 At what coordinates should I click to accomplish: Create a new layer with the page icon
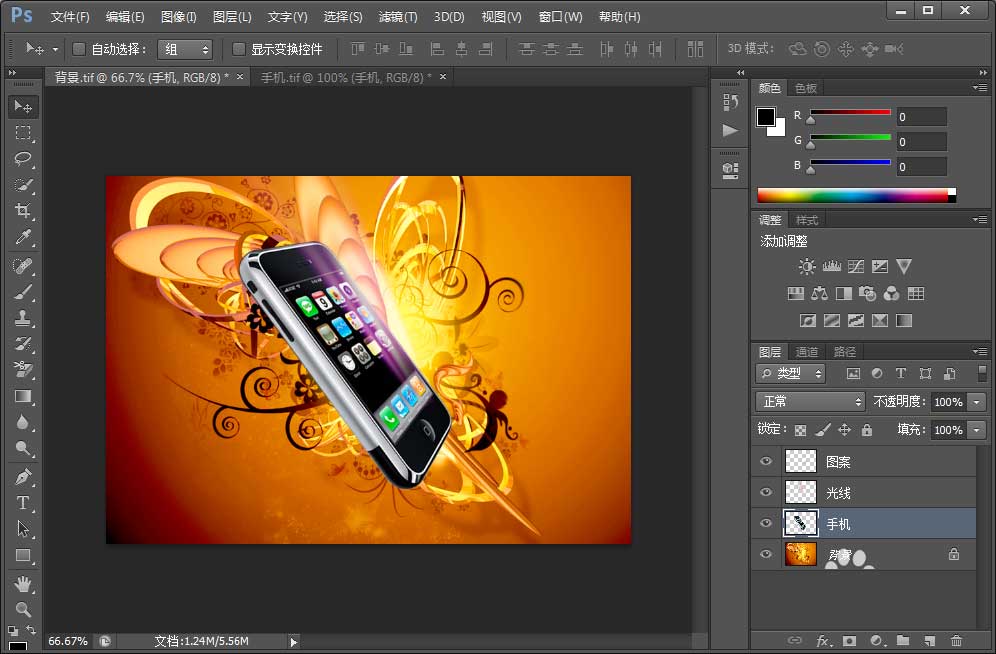(929, 640)
